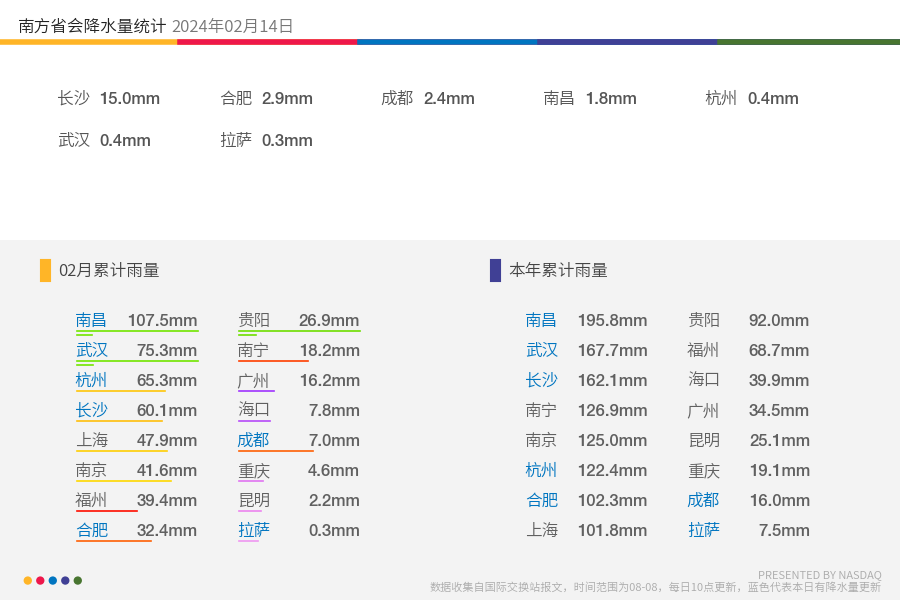Image resolution: width=900 pixels, height=600 pixels.
Task: Click 杭州 in the yearly rainfall list
Action: 541,470
